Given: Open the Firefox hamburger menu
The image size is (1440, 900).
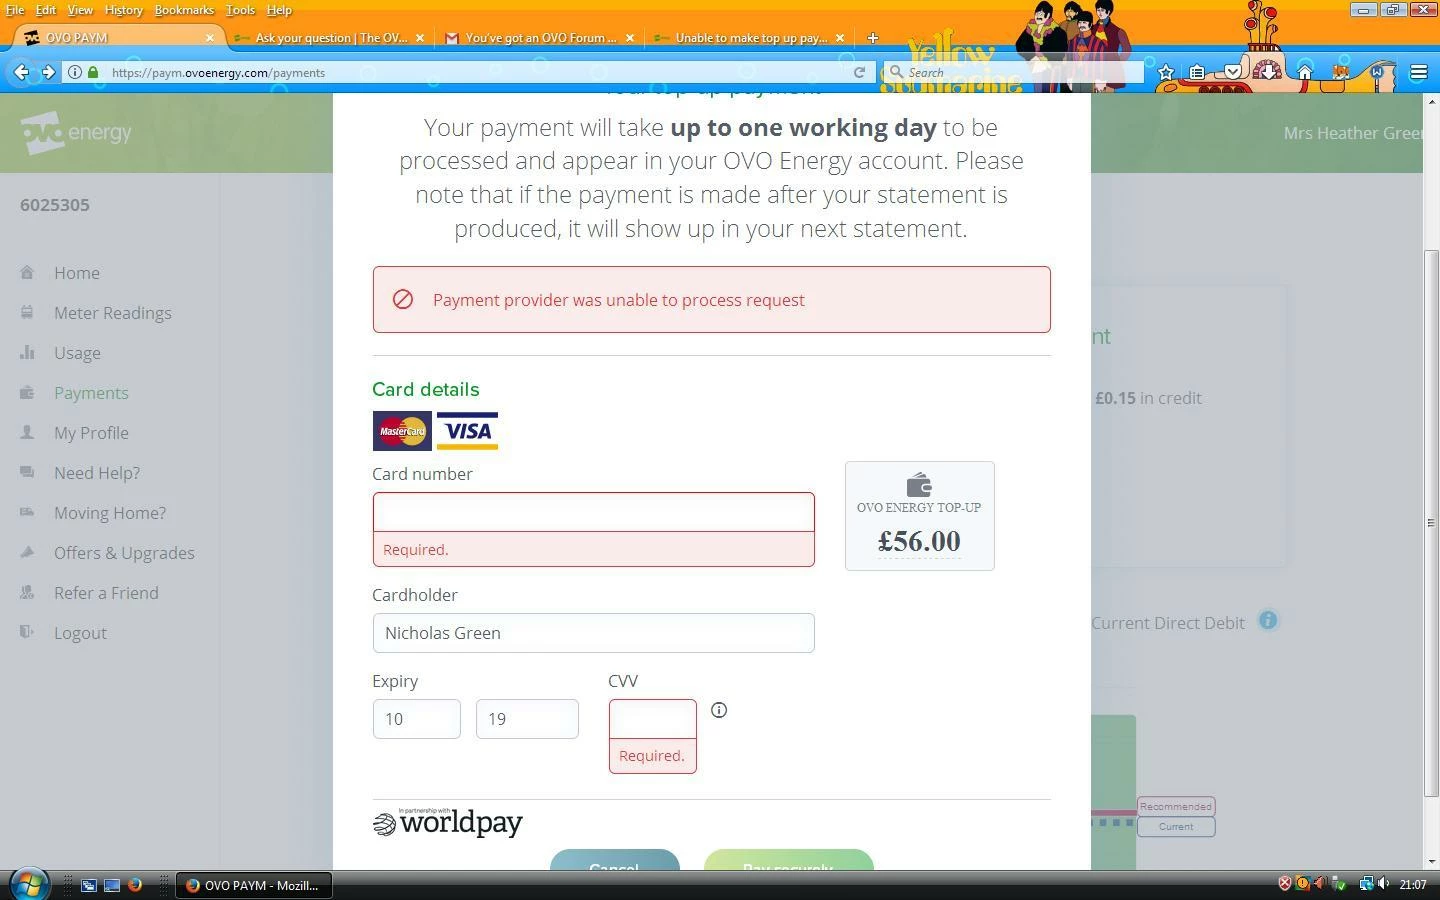Looking at the screenshot, I should tap(1418, 72).
